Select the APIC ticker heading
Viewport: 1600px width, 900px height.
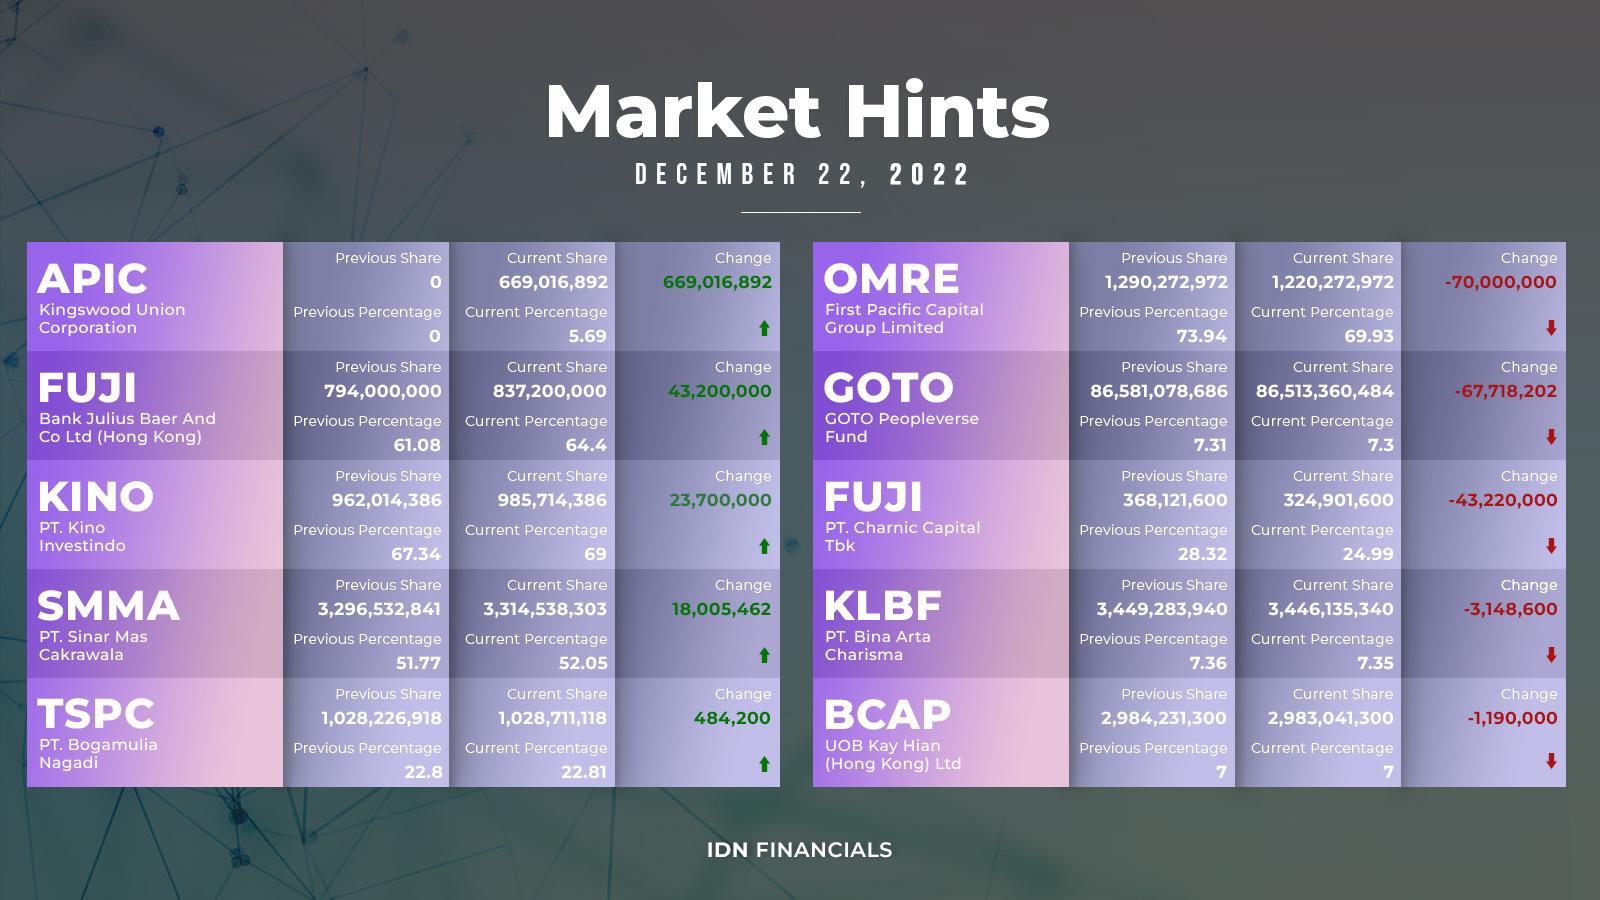[93, 278]
